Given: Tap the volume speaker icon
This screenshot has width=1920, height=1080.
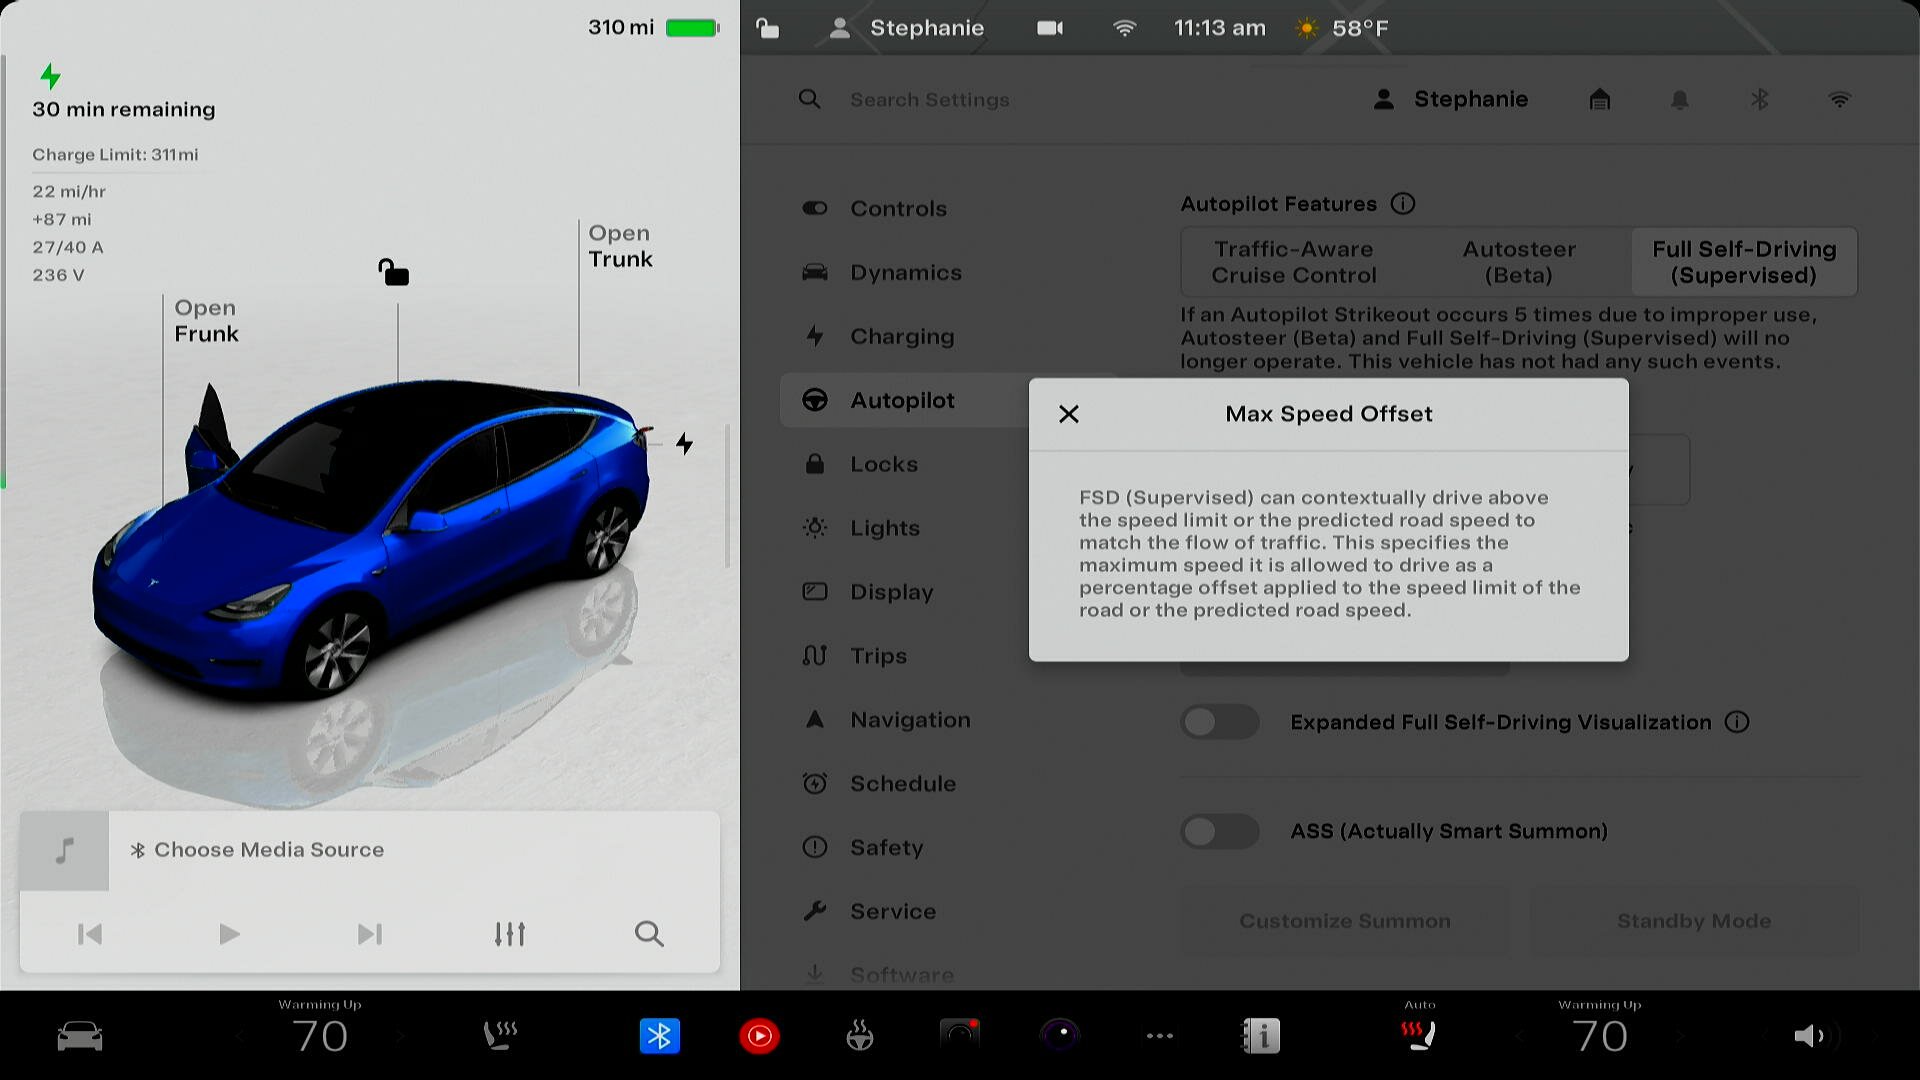Looking at the screenshot, I should point(1808,1036).
